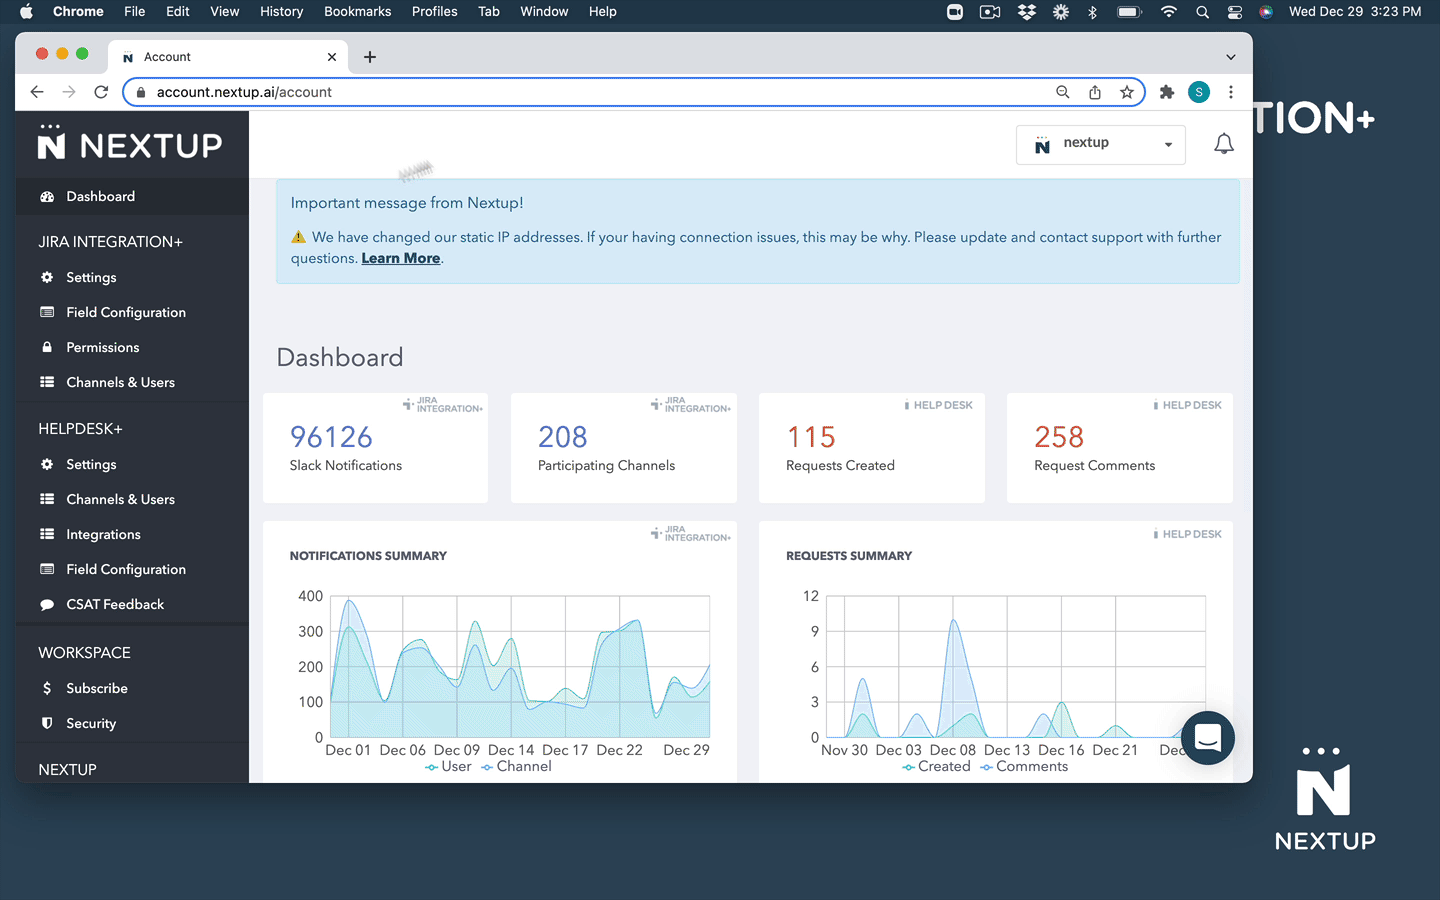1440x900 pixels.
Task: Expand the tab search chevron in Chrome
Action: coord(1231,57)
